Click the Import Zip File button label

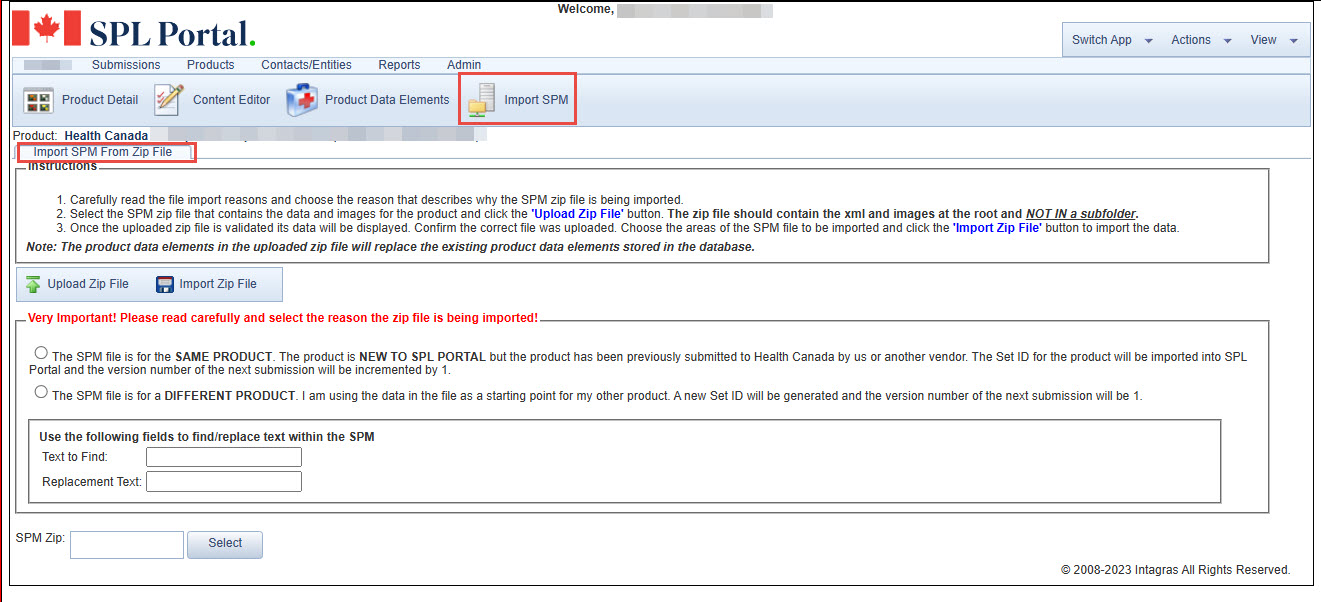[x=218, y=284]
